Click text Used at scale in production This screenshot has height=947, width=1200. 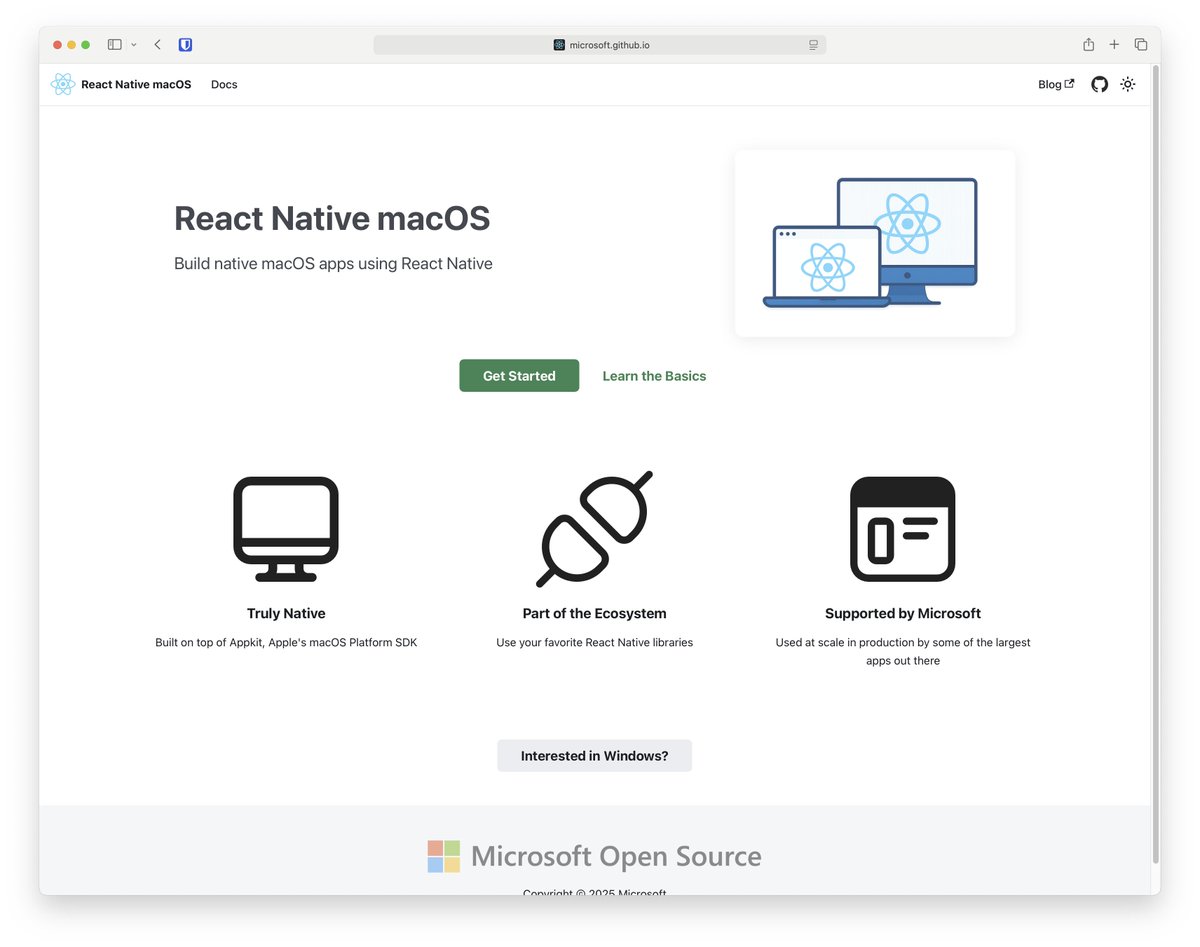coord(903,651)
